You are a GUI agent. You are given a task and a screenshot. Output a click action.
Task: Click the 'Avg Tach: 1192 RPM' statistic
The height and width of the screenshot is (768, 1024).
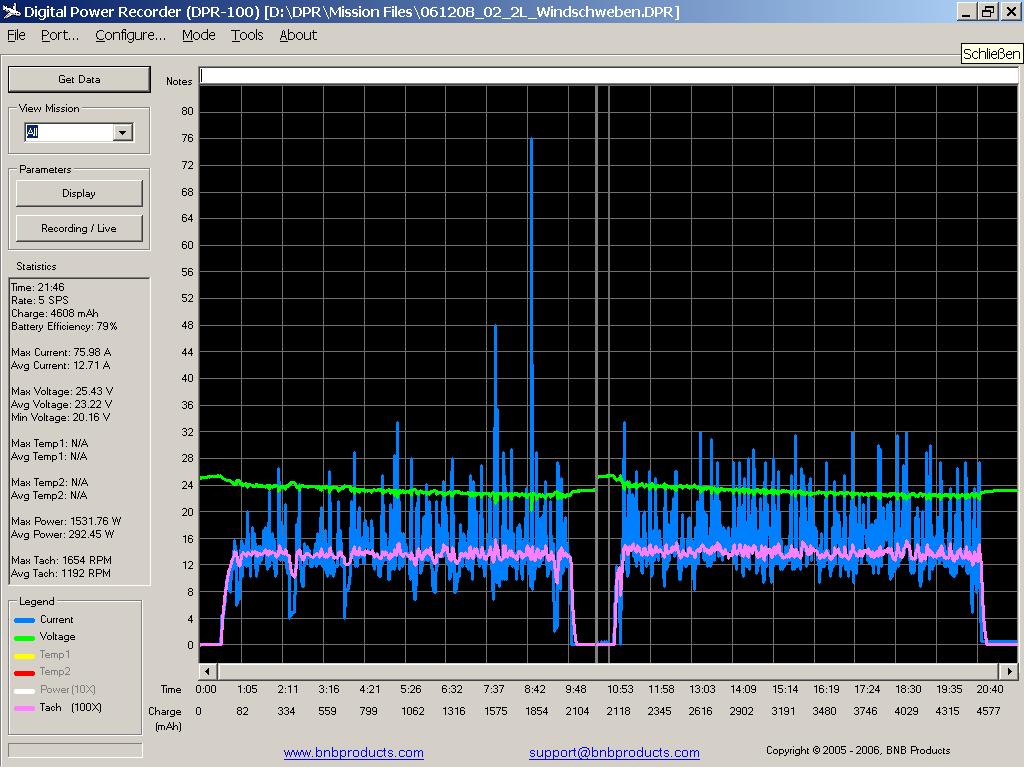61,573
